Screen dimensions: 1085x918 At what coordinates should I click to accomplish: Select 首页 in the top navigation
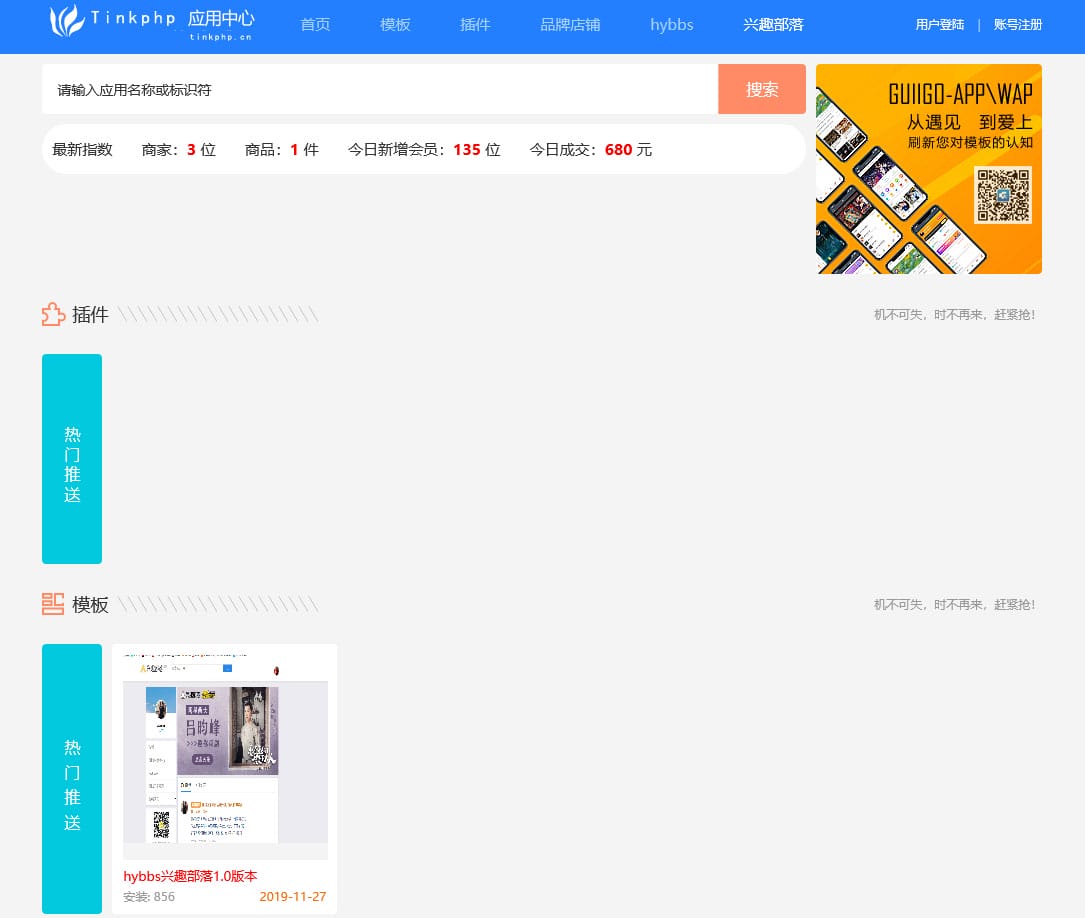click(x=314, y=25)
